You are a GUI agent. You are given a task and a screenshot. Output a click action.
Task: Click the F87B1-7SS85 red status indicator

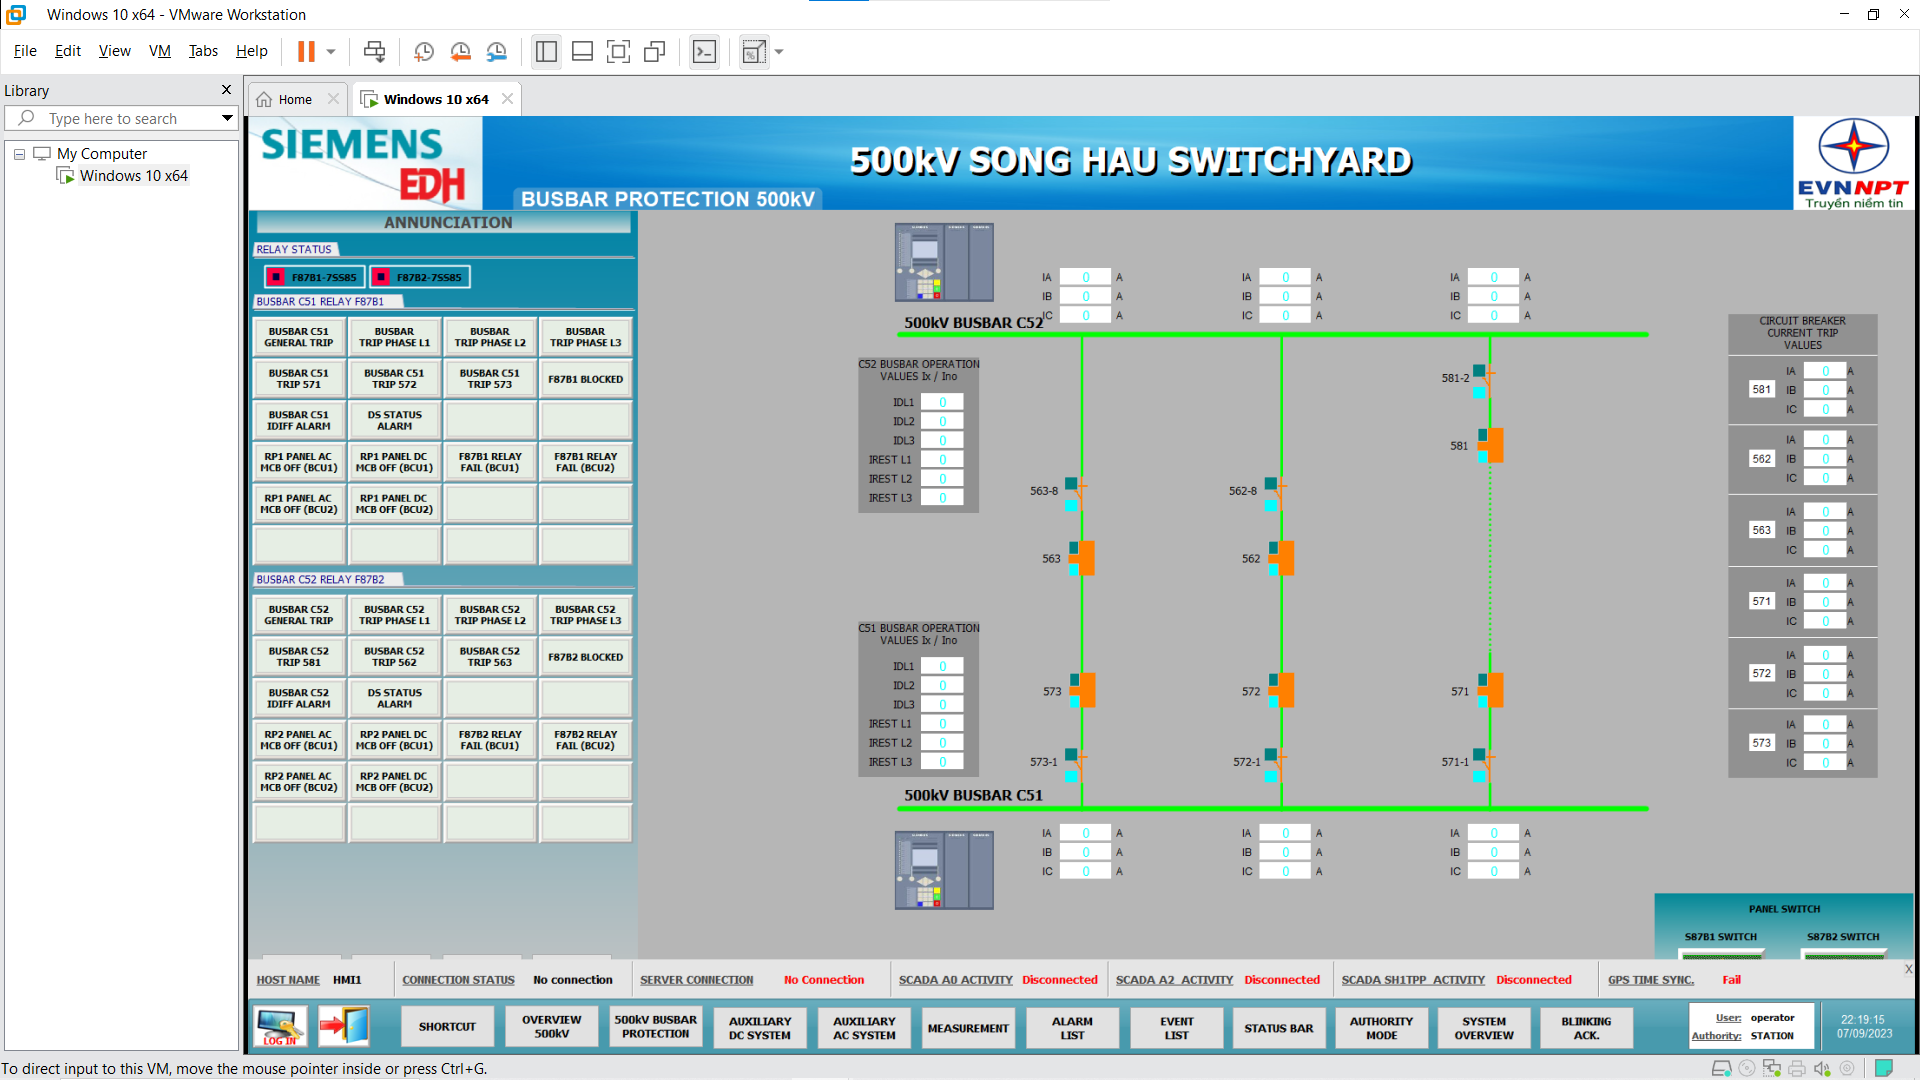tap(278, 277)
